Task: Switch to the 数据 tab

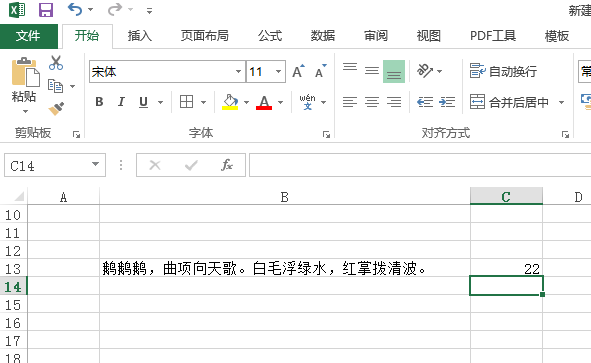Action: [323, 36]
